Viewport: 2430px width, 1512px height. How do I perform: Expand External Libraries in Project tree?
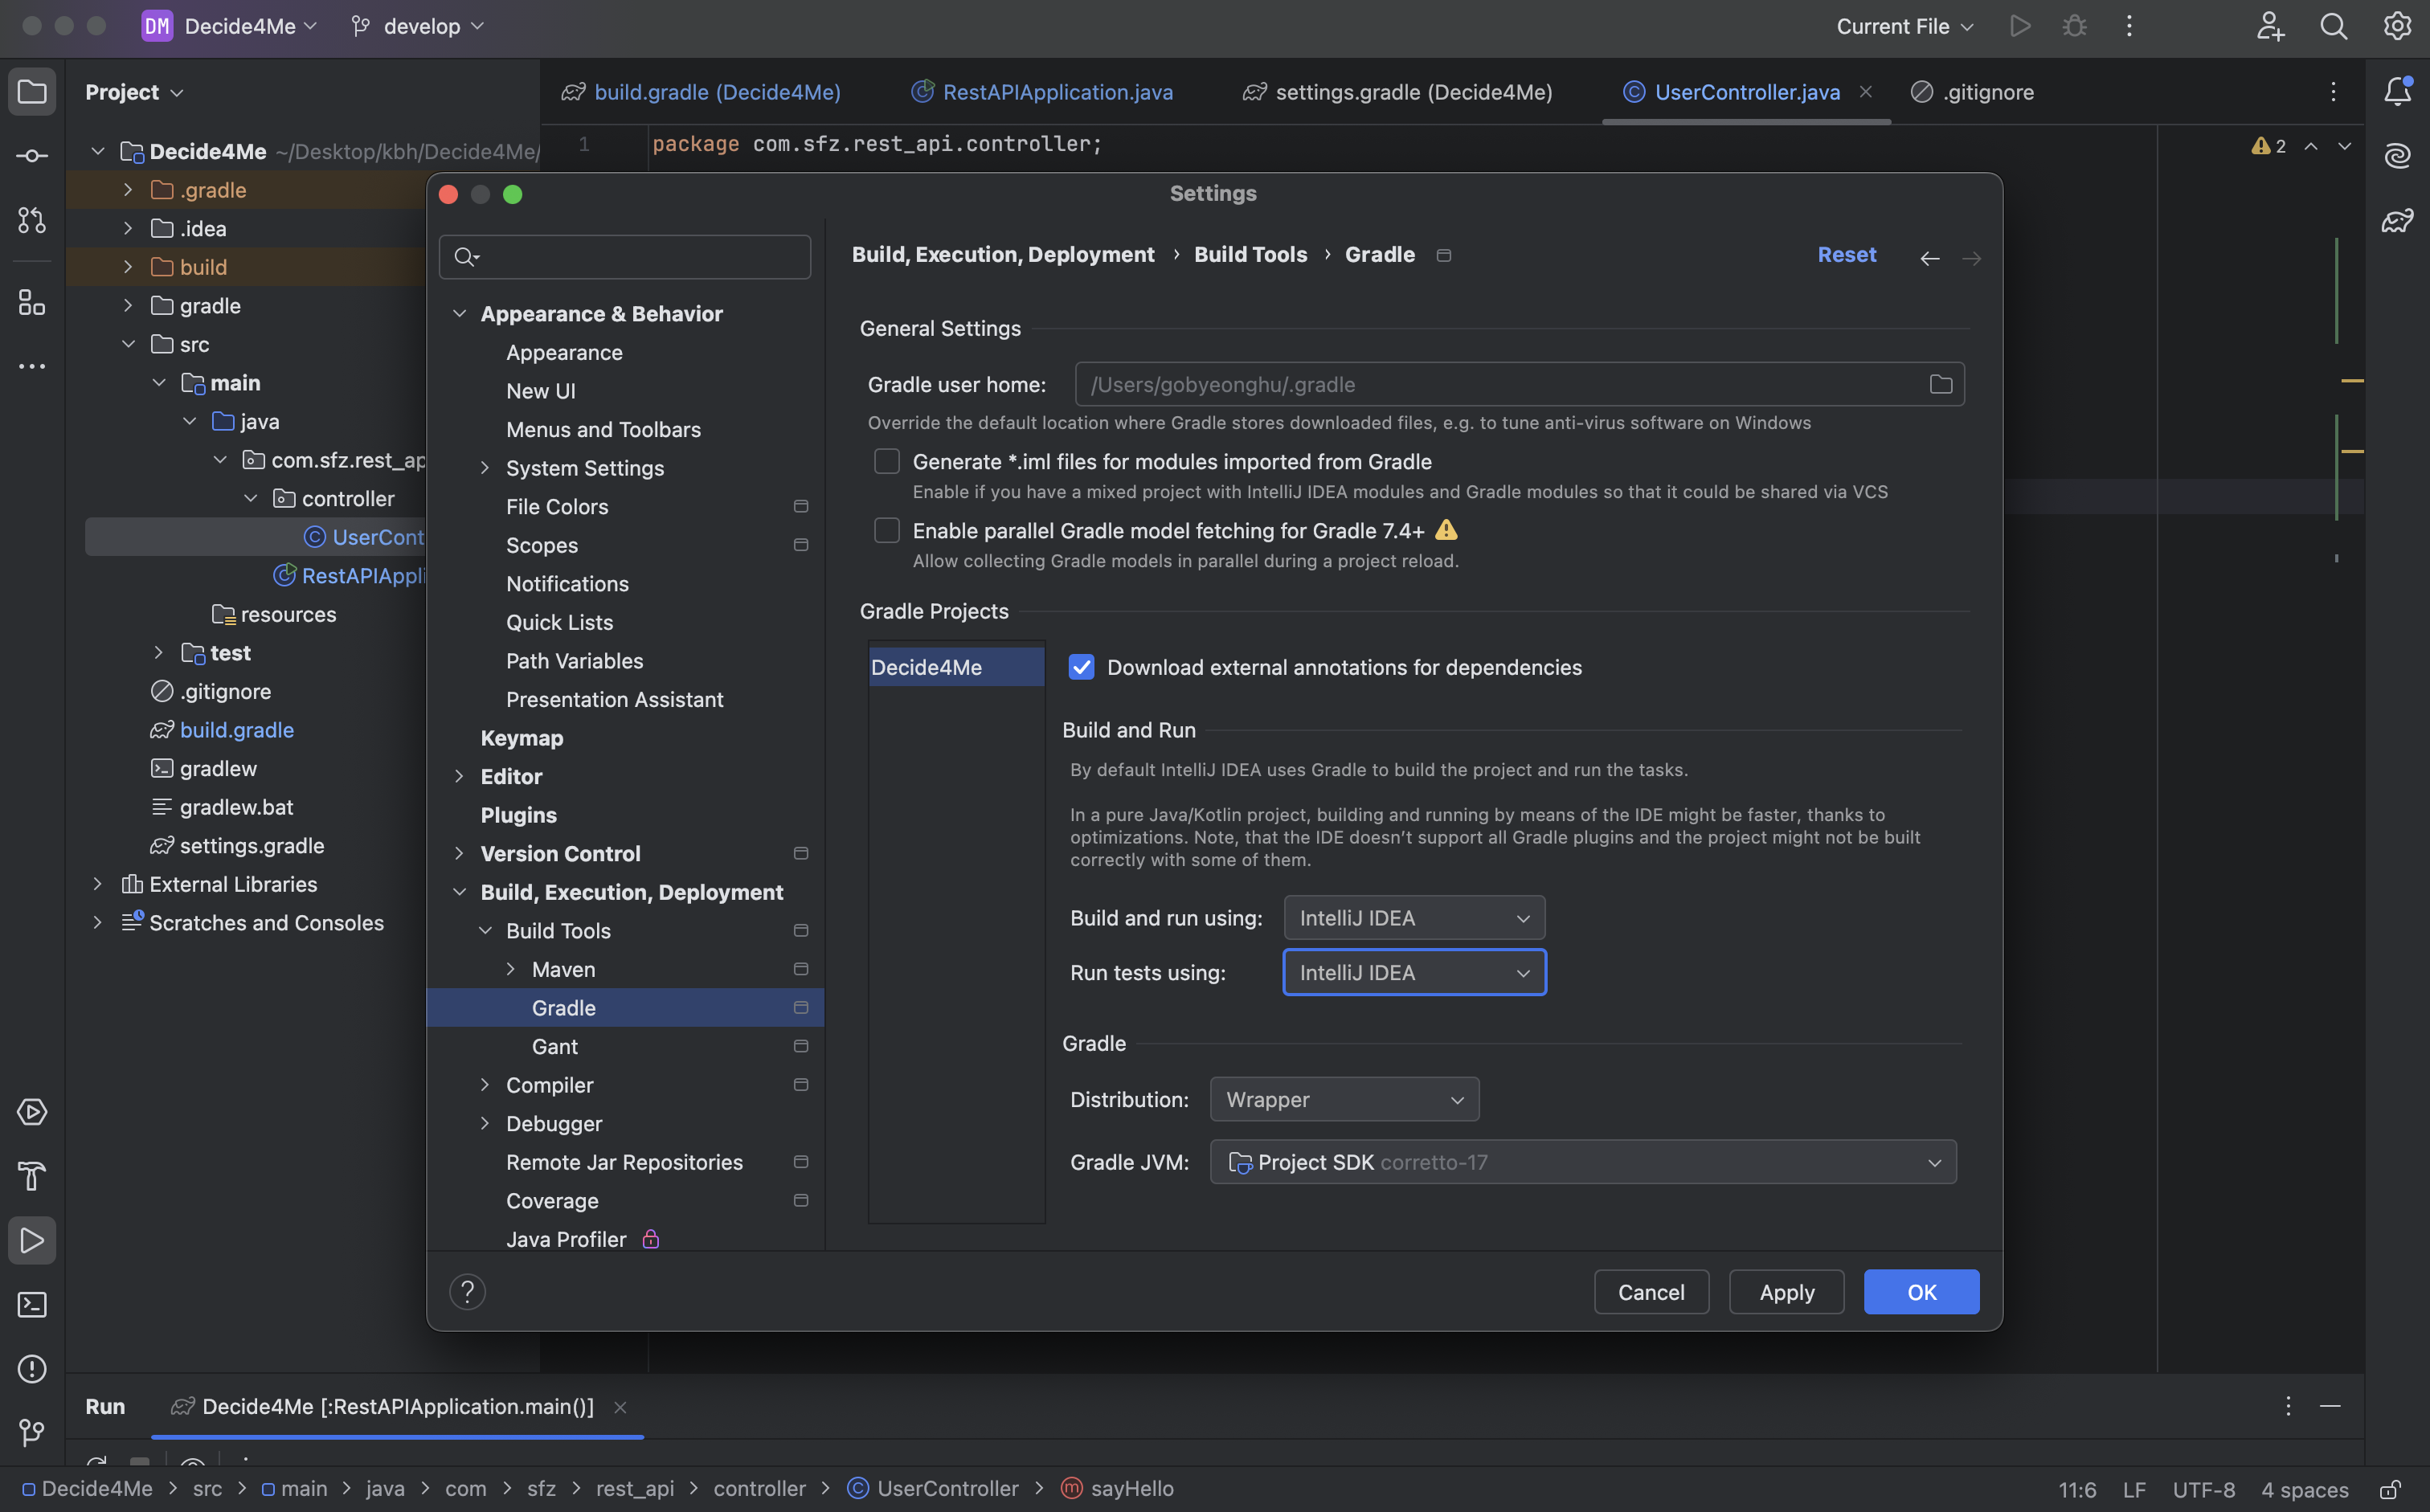pos(97,884)
